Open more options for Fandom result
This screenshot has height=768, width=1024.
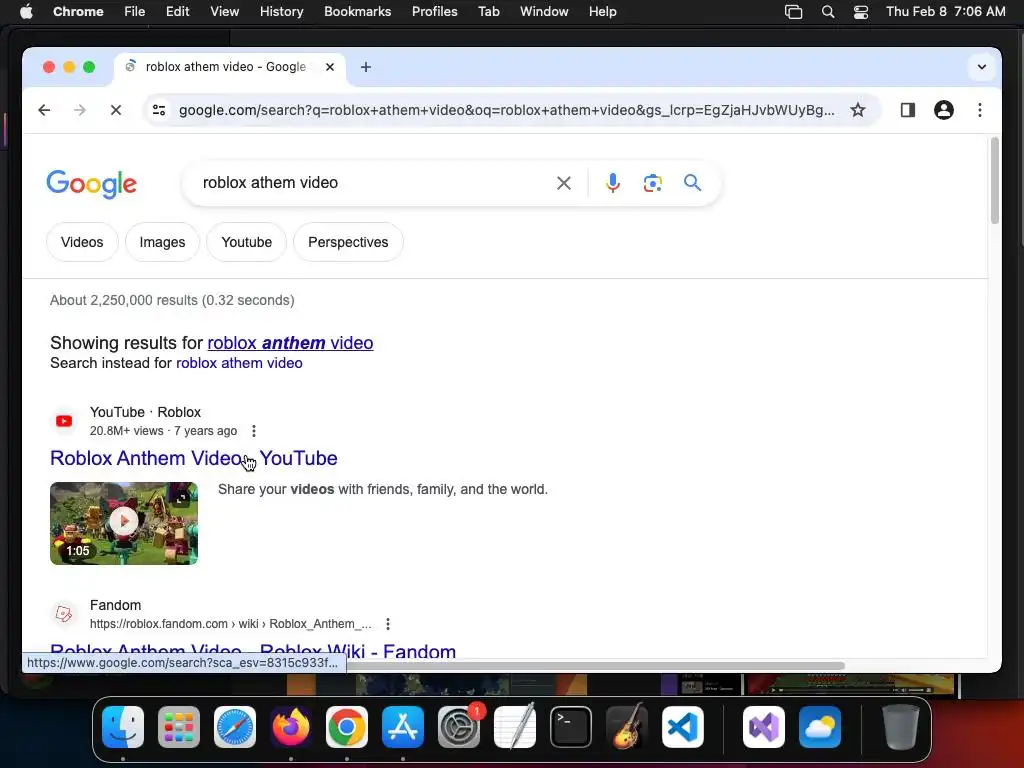388,624
